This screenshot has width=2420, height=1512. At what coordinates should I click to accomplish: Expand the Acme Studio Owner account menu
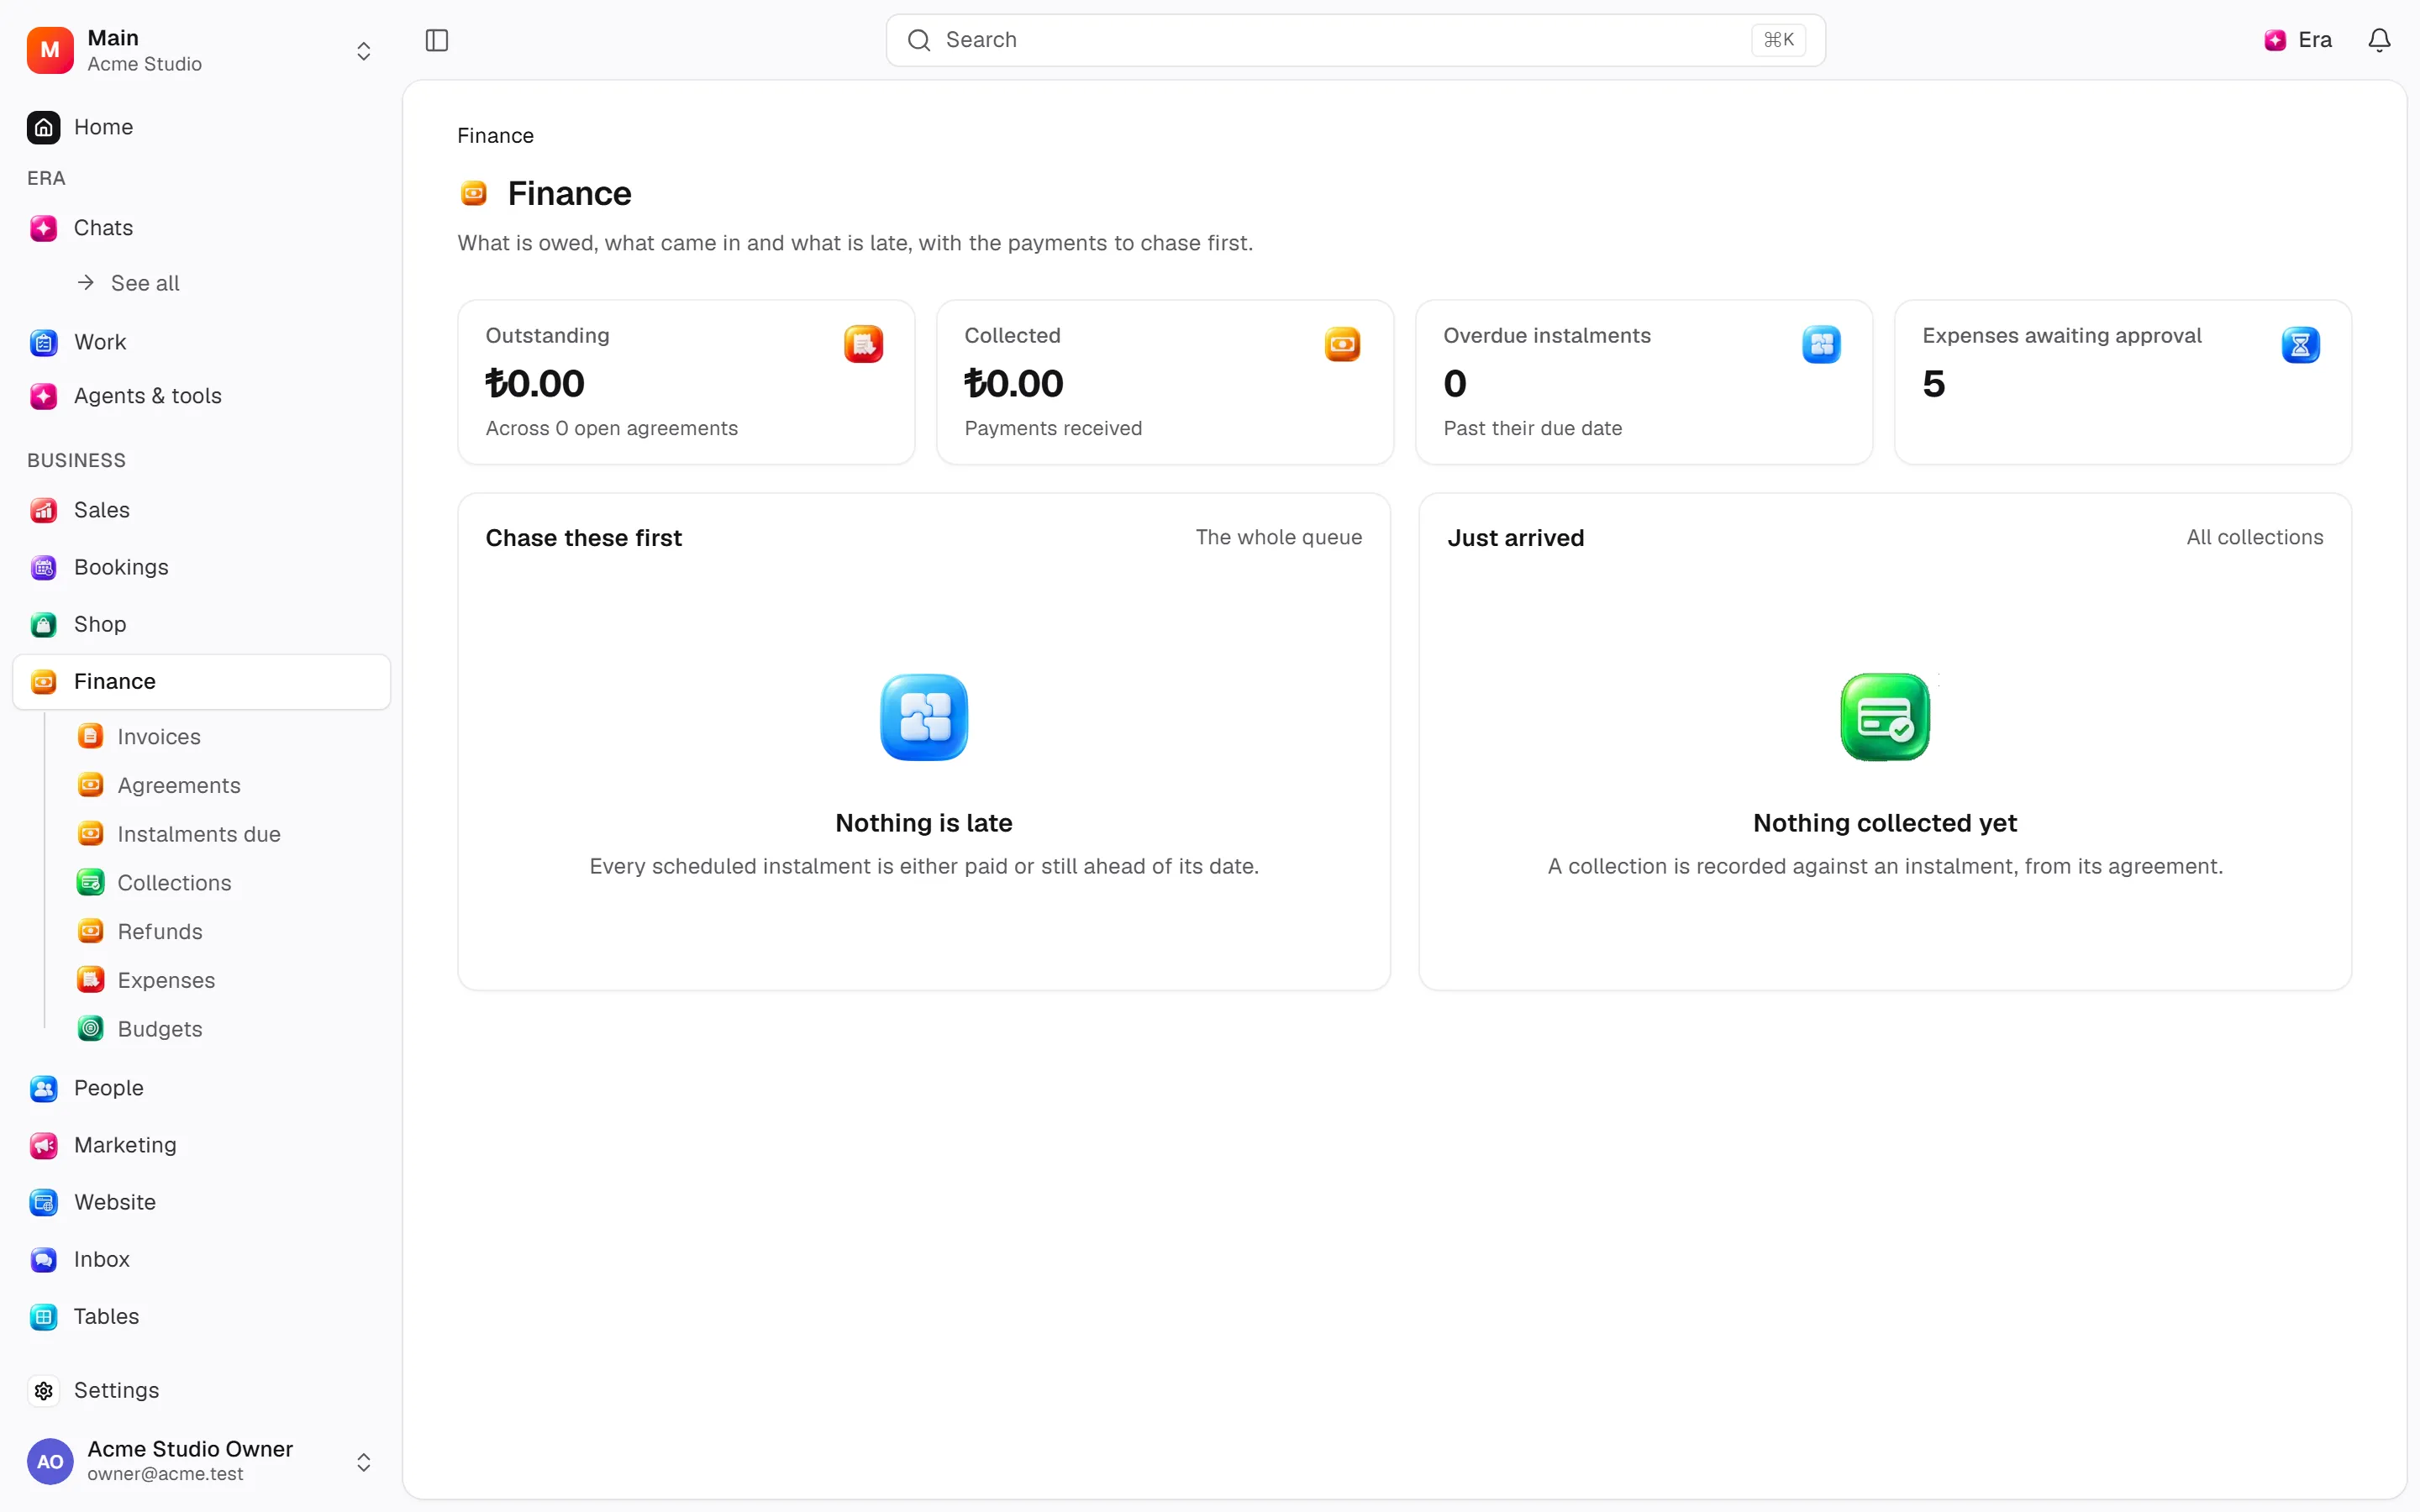click(200, 1461)
